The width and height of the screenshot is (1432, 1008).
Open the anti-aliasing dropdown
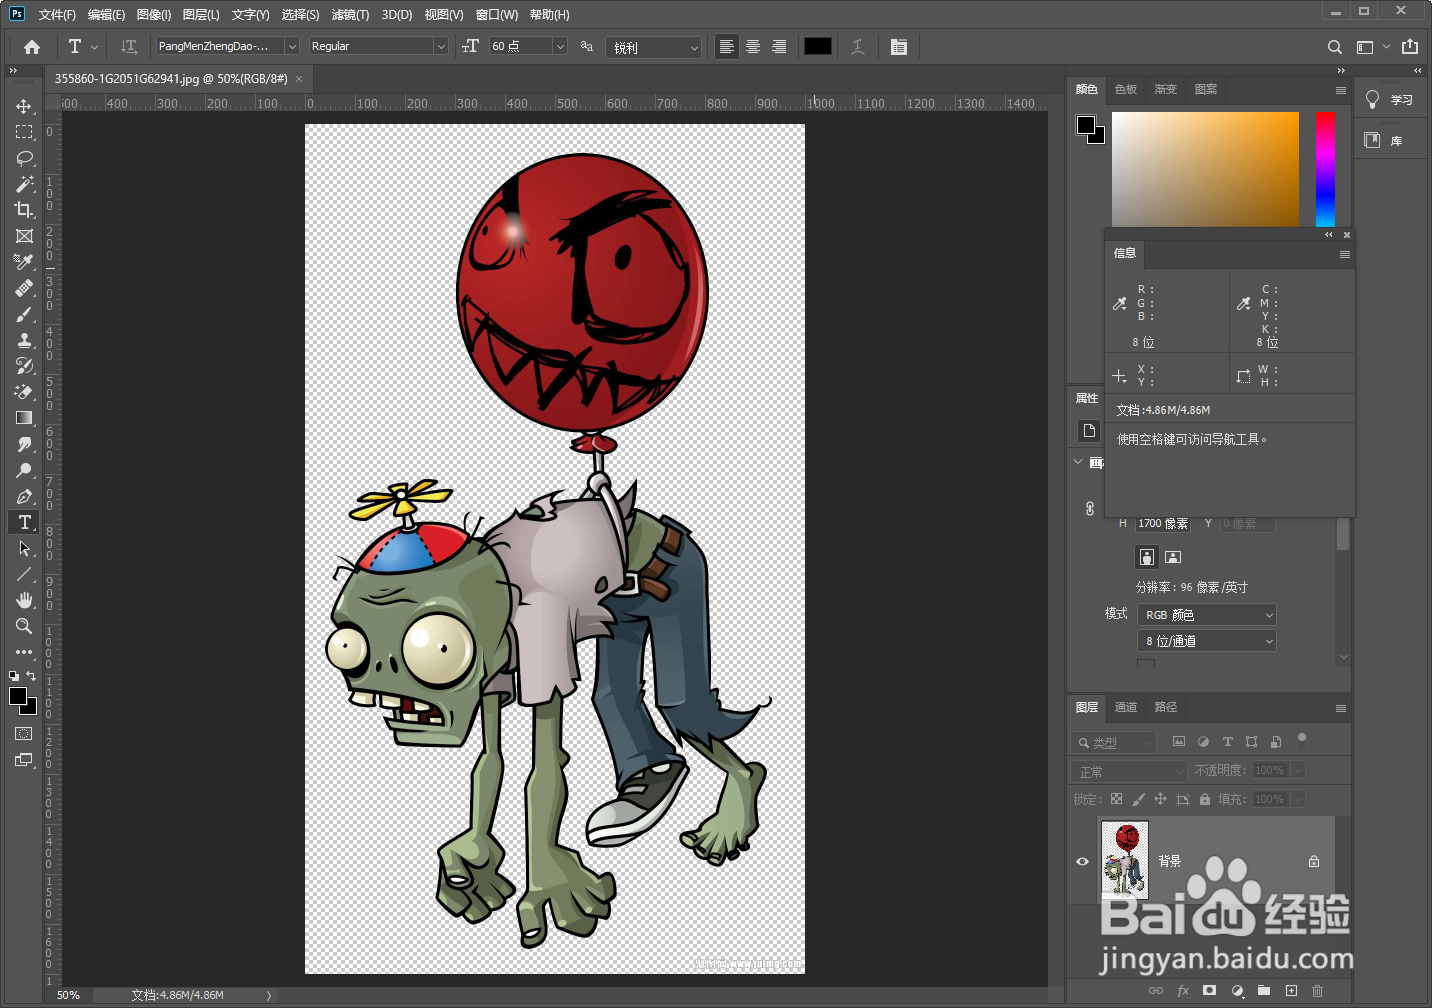[653, 47]
